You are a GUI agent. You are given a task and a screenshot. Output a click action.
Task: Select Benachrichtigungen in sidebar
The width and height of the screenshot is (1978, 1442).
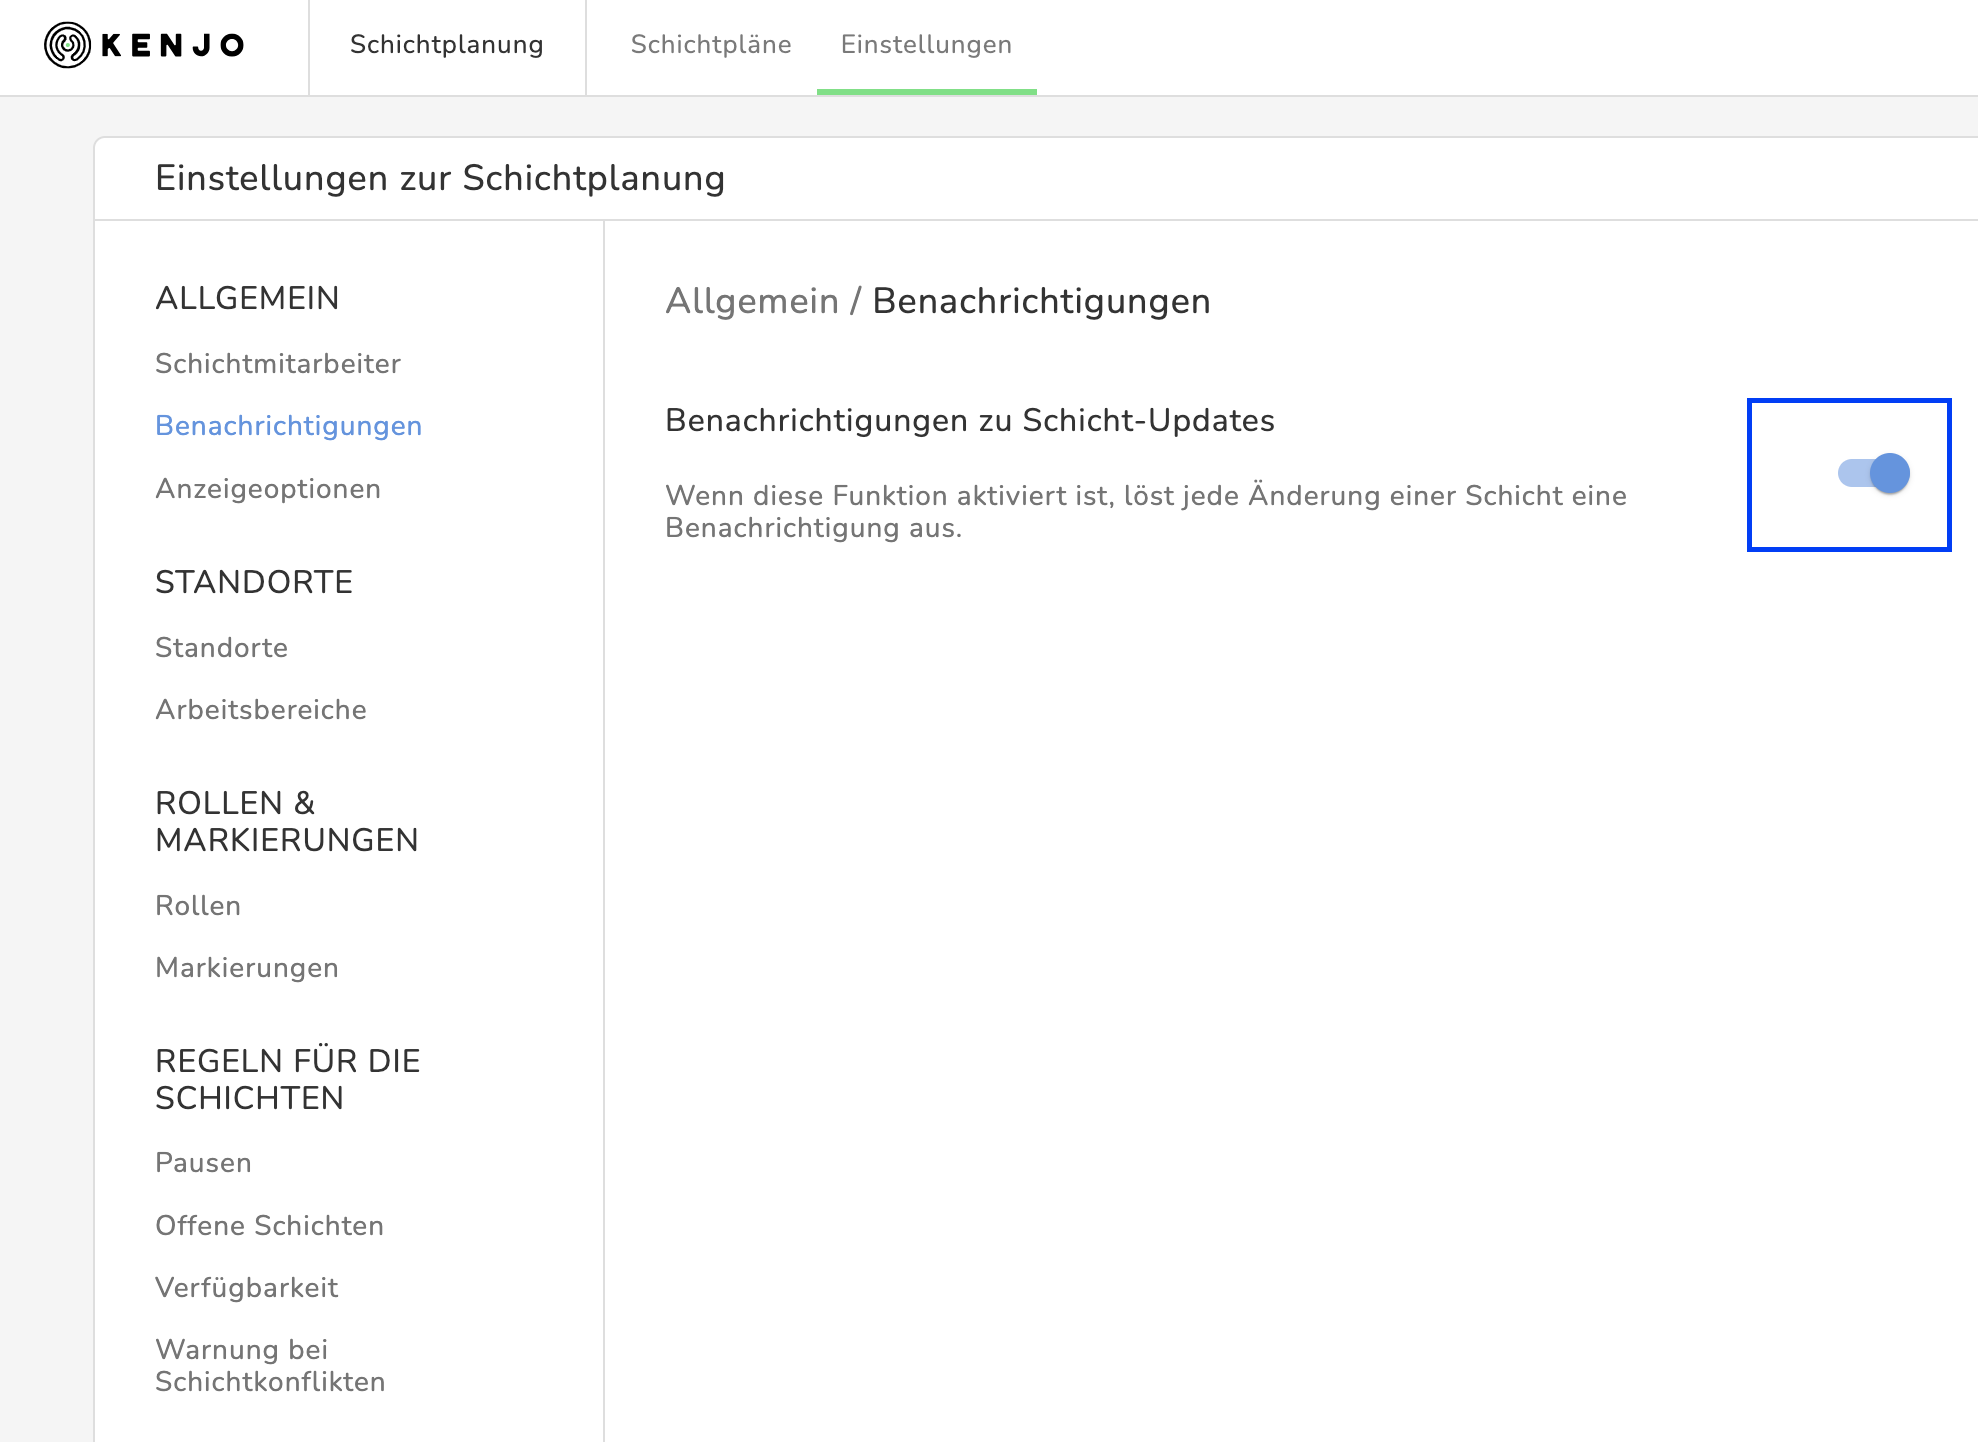click(288, 426)
